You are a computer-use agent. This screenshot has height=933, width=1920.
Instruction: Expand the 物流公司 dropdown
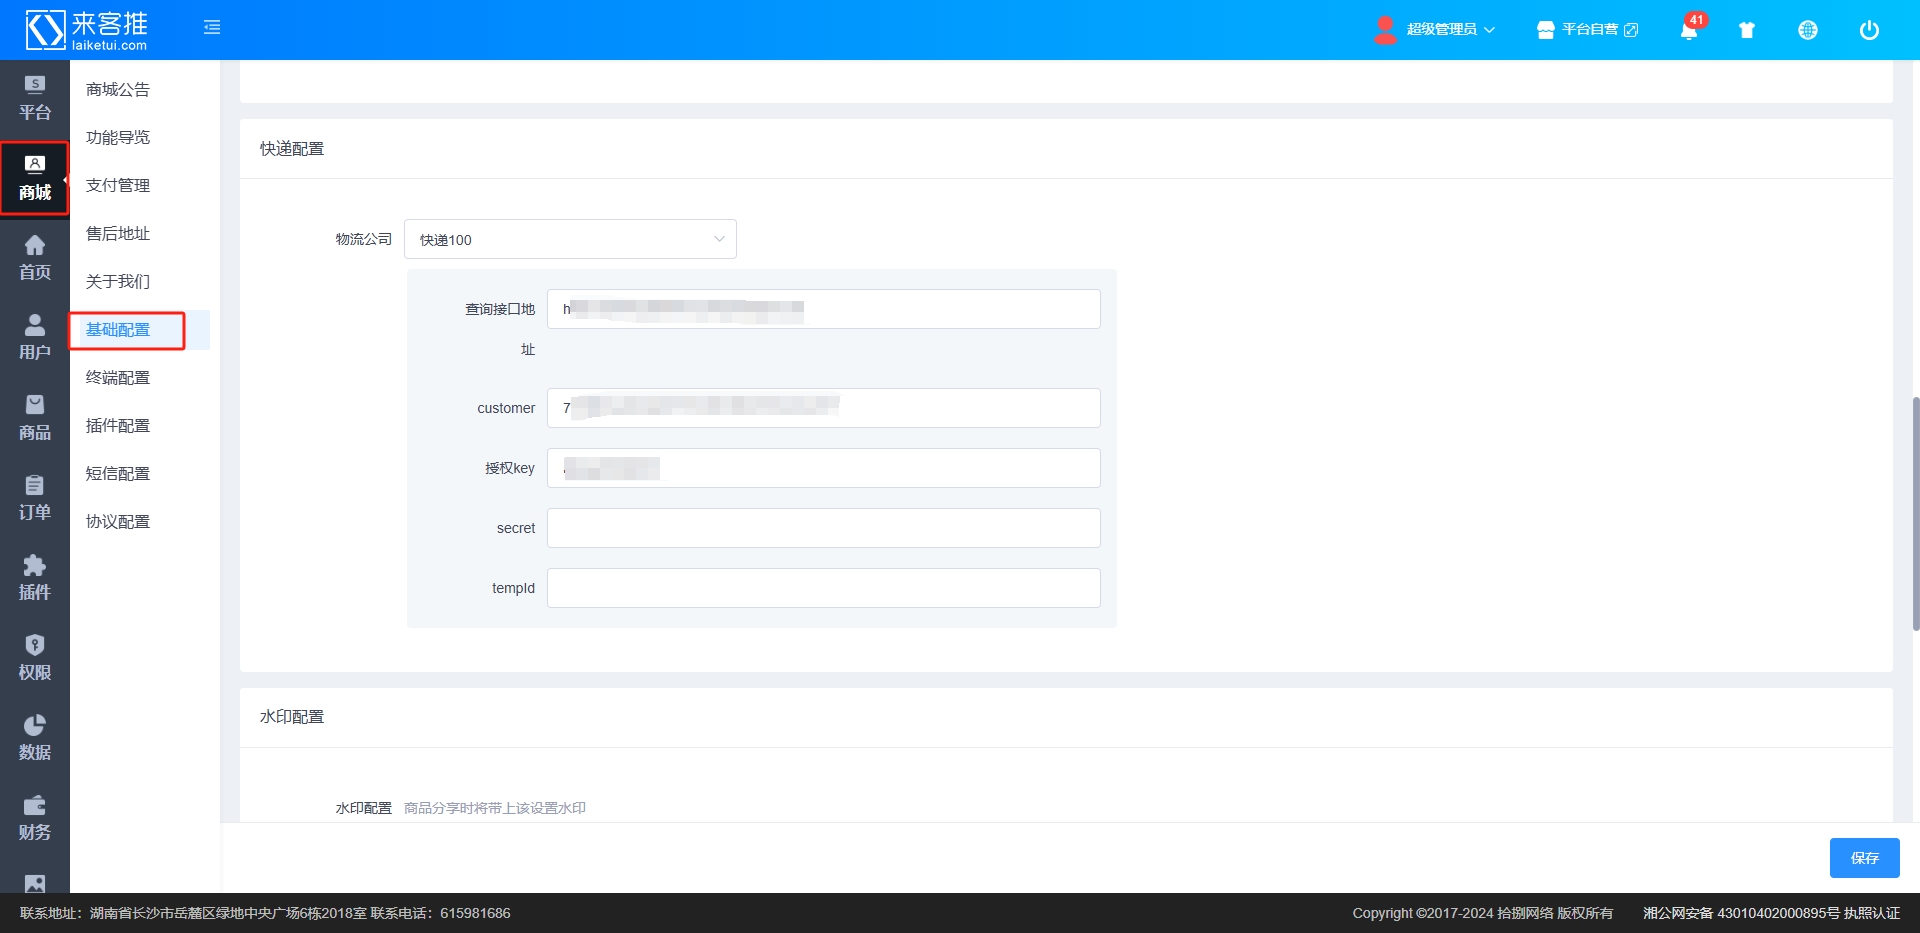570,240
